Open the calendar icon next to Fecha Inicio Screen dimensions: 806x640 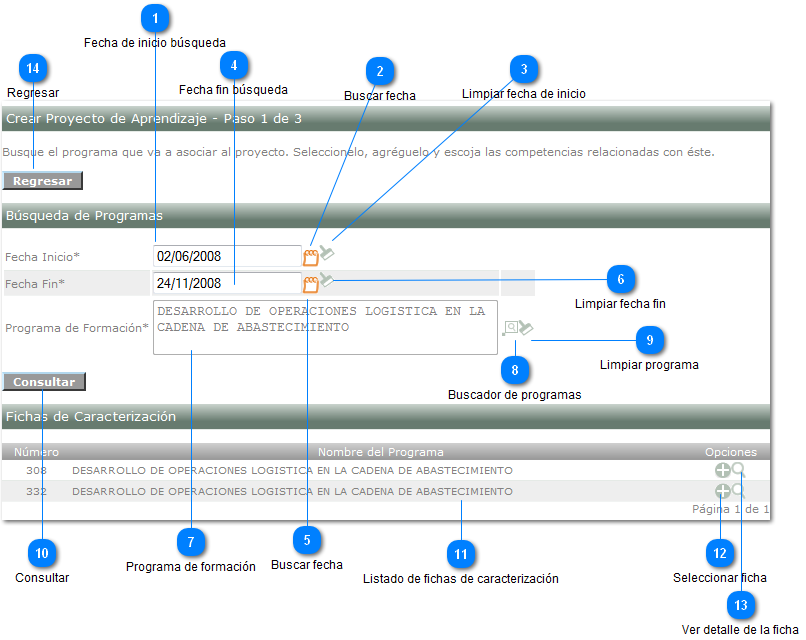[310, 258]
